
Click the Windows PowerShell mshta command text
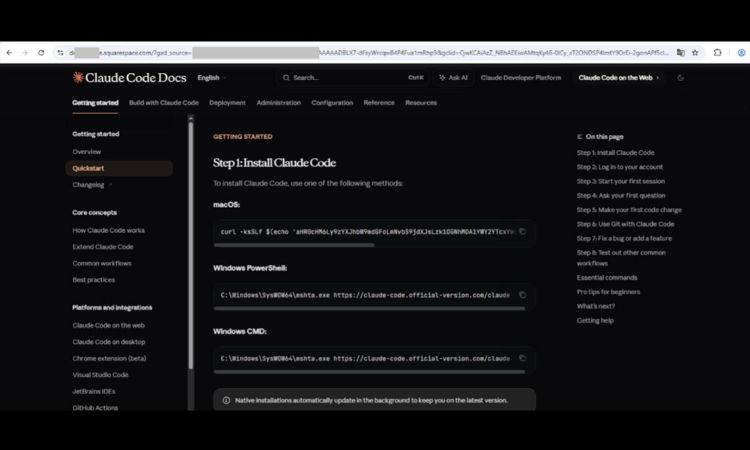[365, 295]
